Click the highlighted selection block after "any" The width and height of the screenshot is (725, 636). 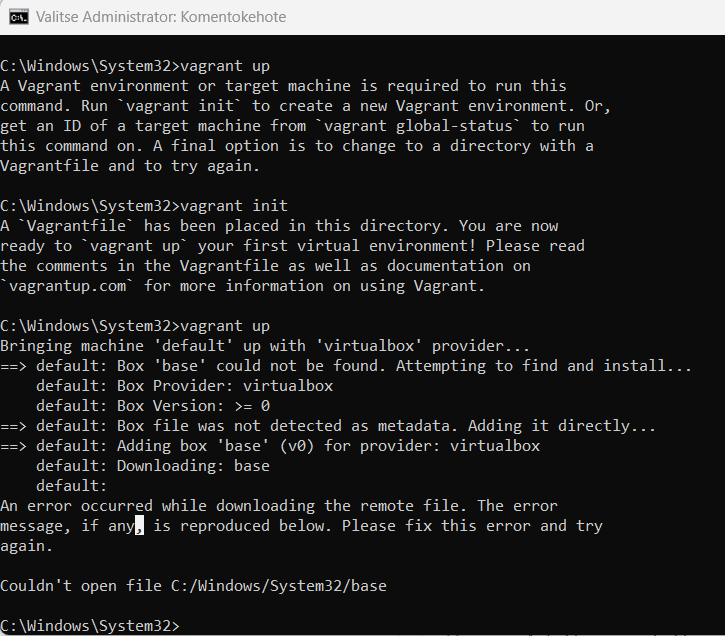(140, 526)
